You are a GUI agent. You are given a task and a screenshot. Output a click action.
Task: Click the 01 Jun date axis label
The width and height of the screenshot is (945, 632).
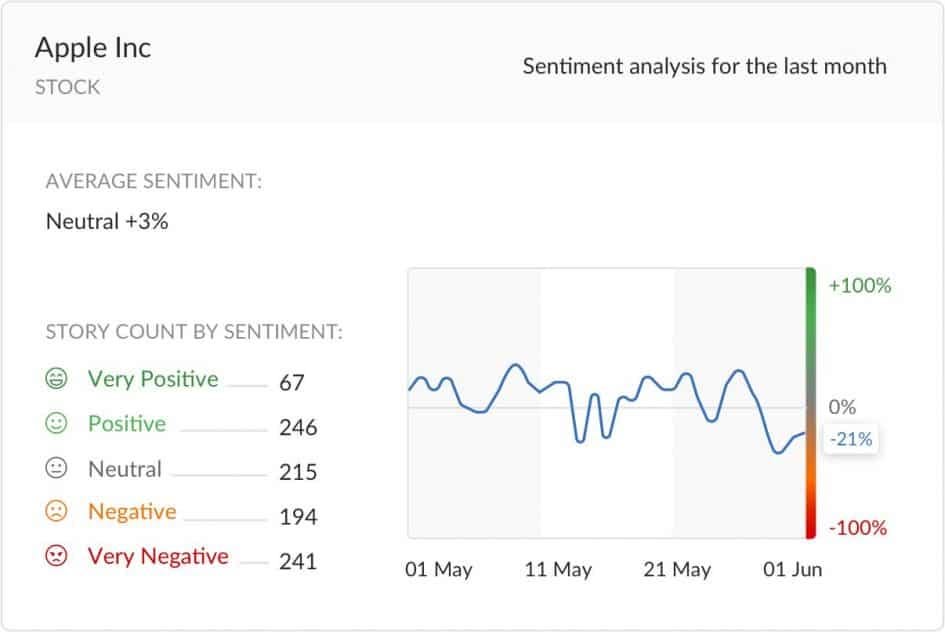click(793, 569)
